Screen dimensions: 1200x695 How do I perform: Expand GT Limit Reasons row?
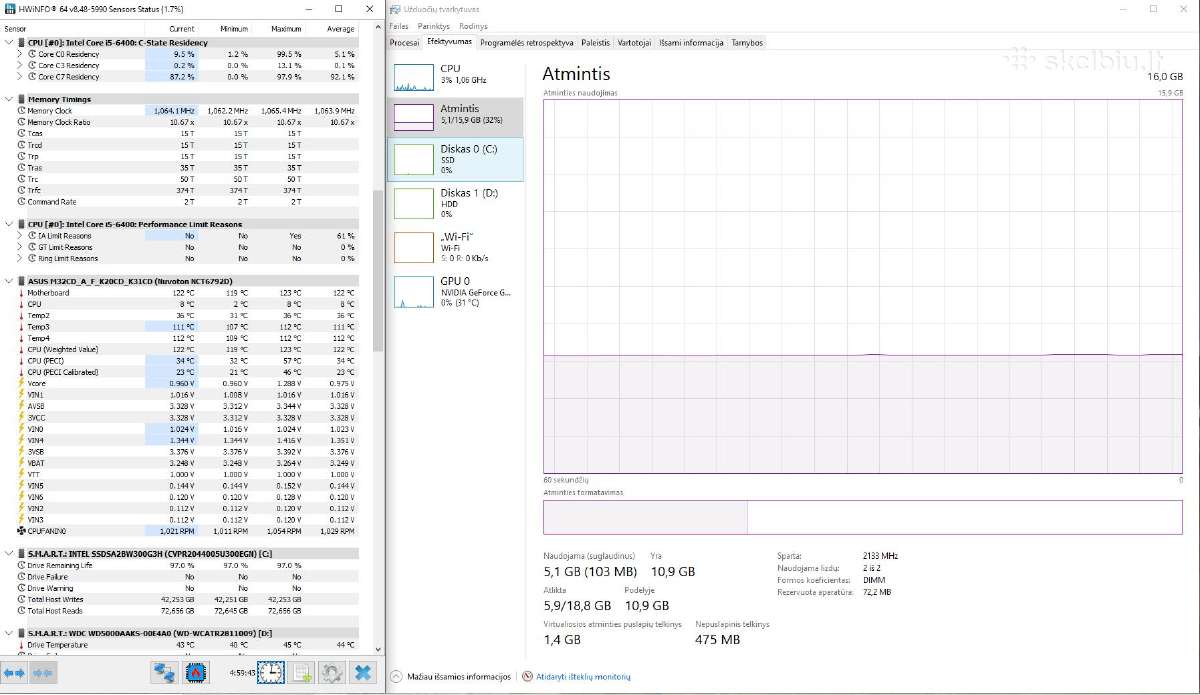[x=20, y=247]
